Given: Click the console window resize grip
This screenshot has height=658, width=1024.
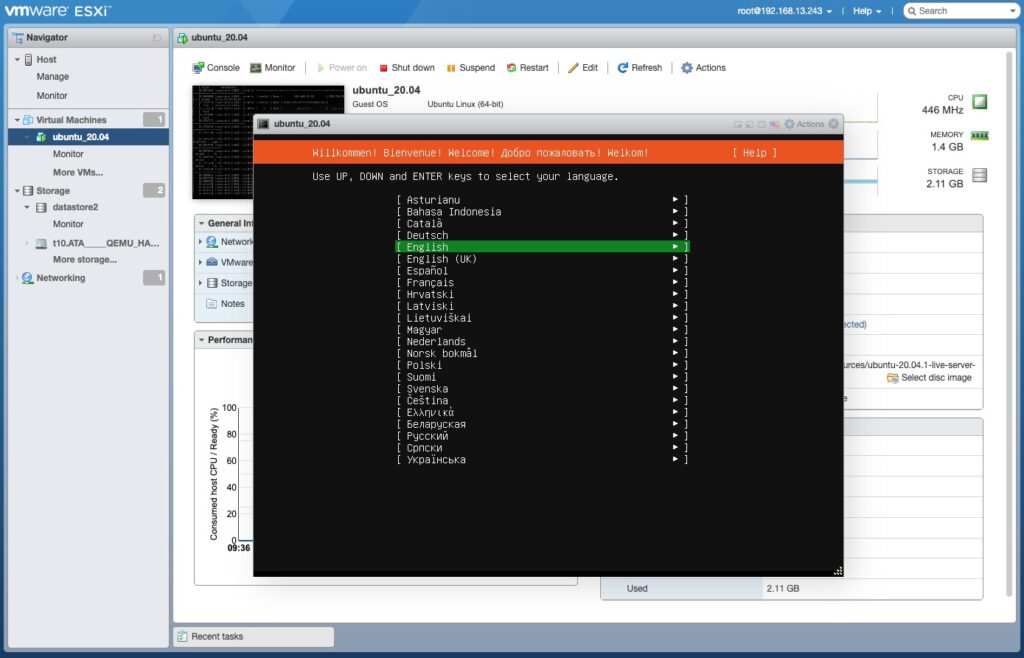Looking at the screenshot, I should point(838,571).
